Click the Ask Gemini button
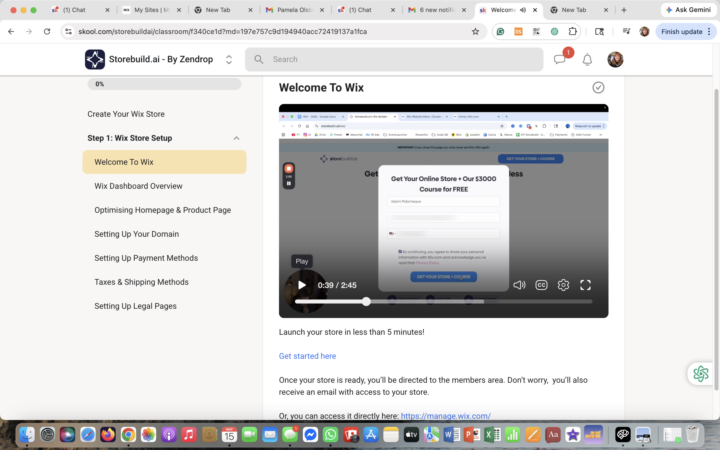Image resolution: width=720 pixels, height=450 pixels. tap(688, 10)
